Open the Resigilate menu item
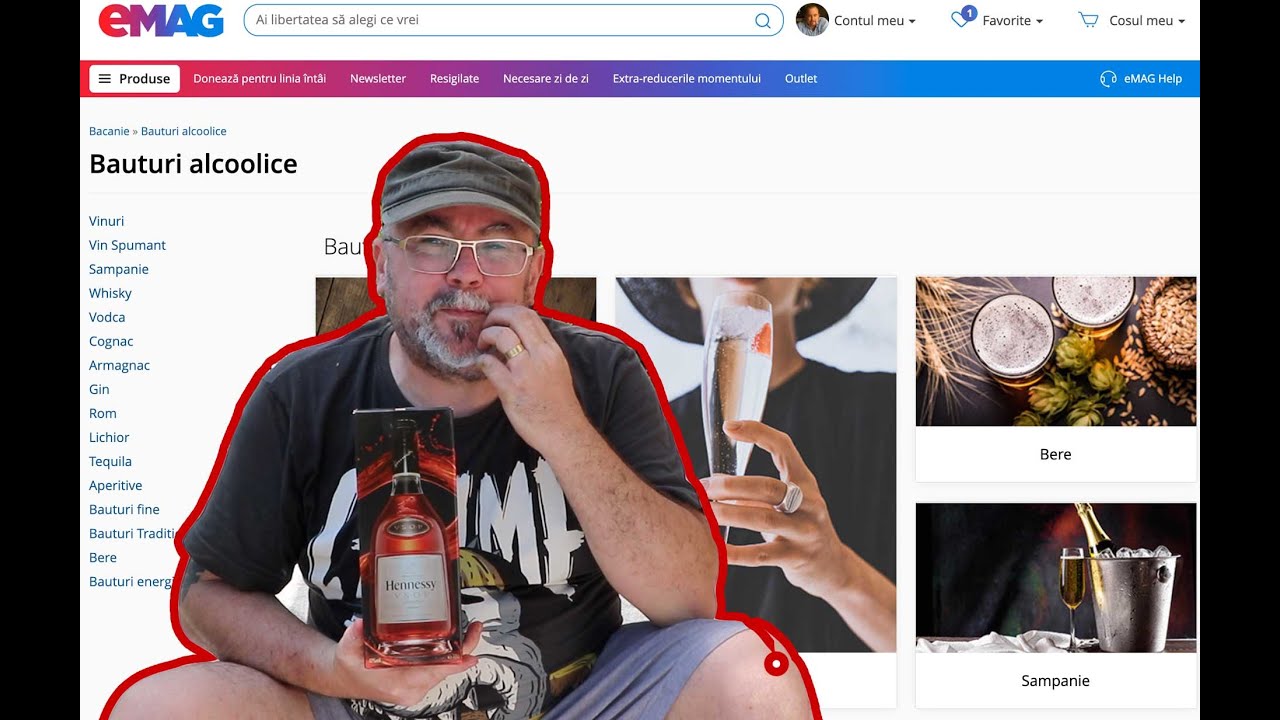Viewport: 1280px width, 720px height. [454, 79]
